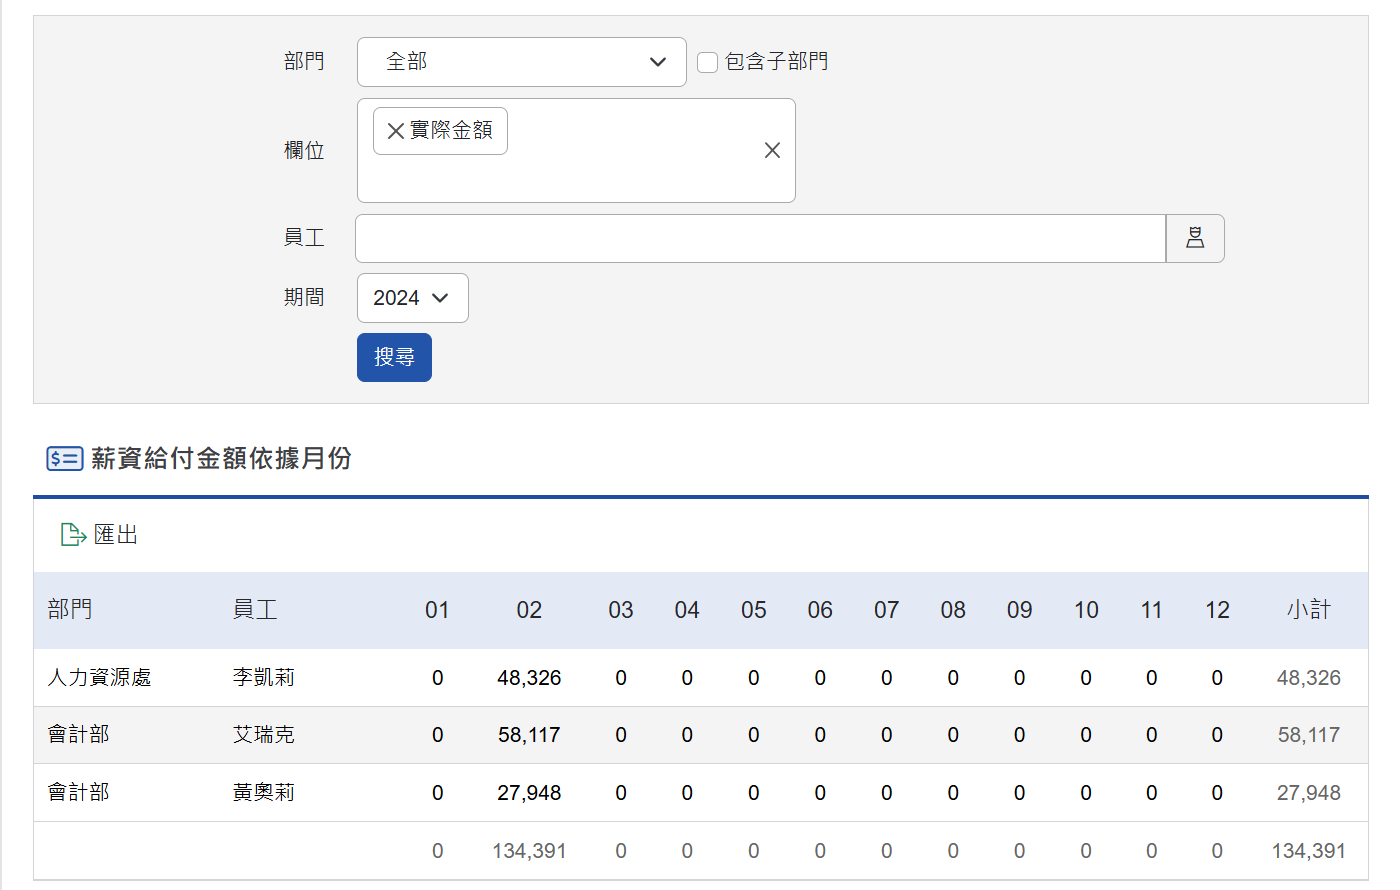Image resolution: width=1400 pixels, height=890 pixels.
Task: Select the 李凱莉 employee row
Action: pos(264,678)
